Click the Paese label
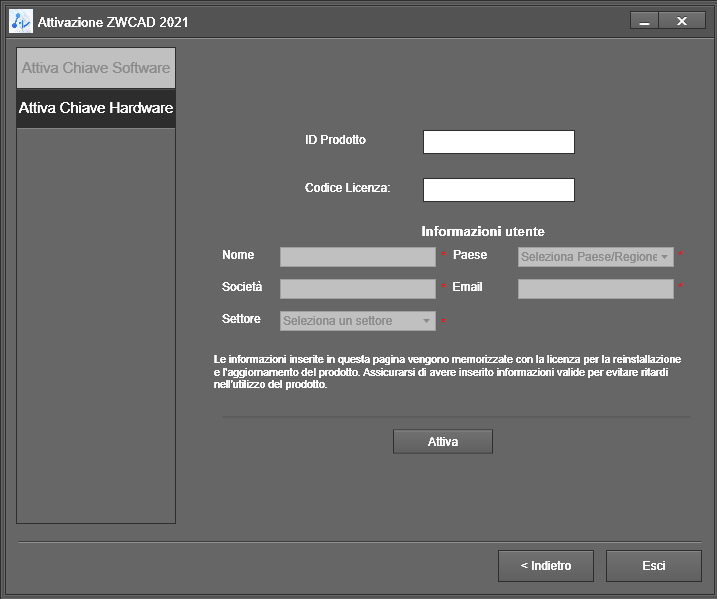 point(470,255)
